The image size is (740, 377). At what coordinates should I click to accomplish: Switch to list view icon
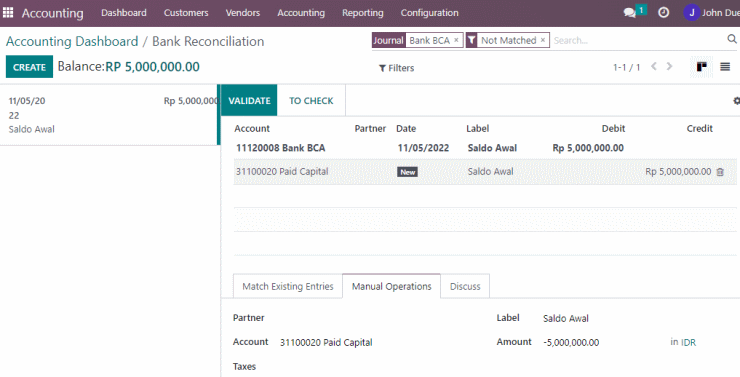(725, 67)
